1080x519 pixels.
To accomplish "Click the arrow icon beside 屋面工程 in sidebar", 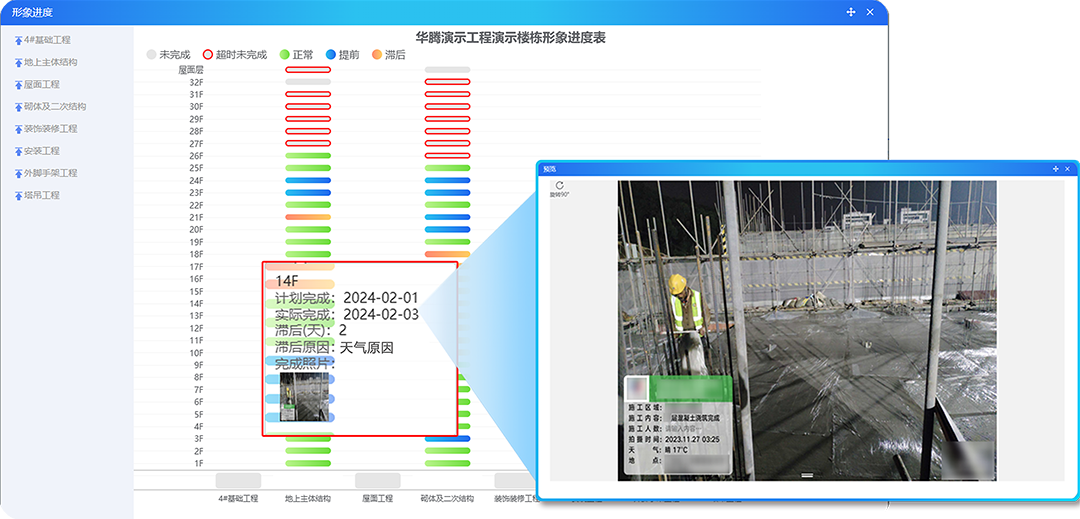I will 19,85.
